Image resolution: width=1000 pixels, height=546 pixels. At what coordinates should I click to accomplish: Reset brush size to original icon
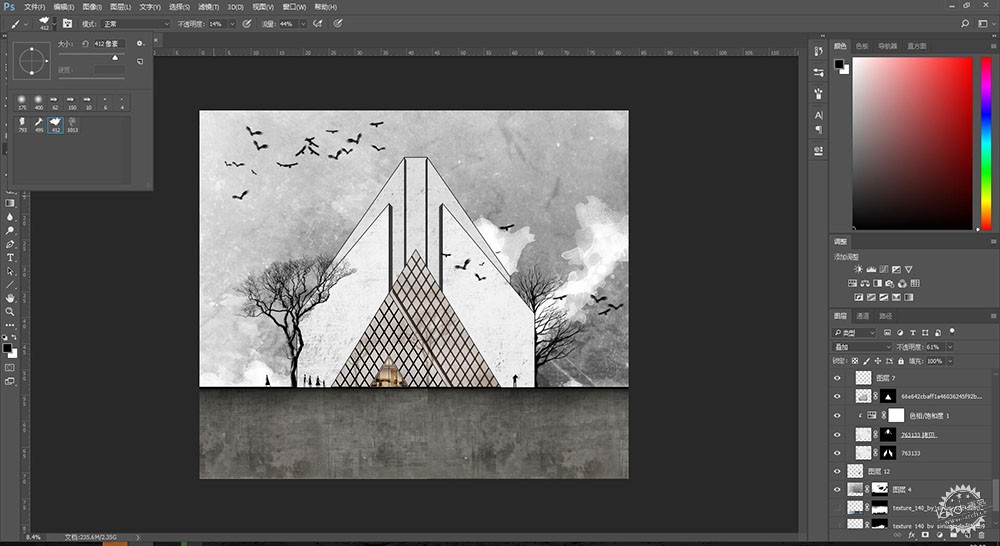tap(85, 43)
